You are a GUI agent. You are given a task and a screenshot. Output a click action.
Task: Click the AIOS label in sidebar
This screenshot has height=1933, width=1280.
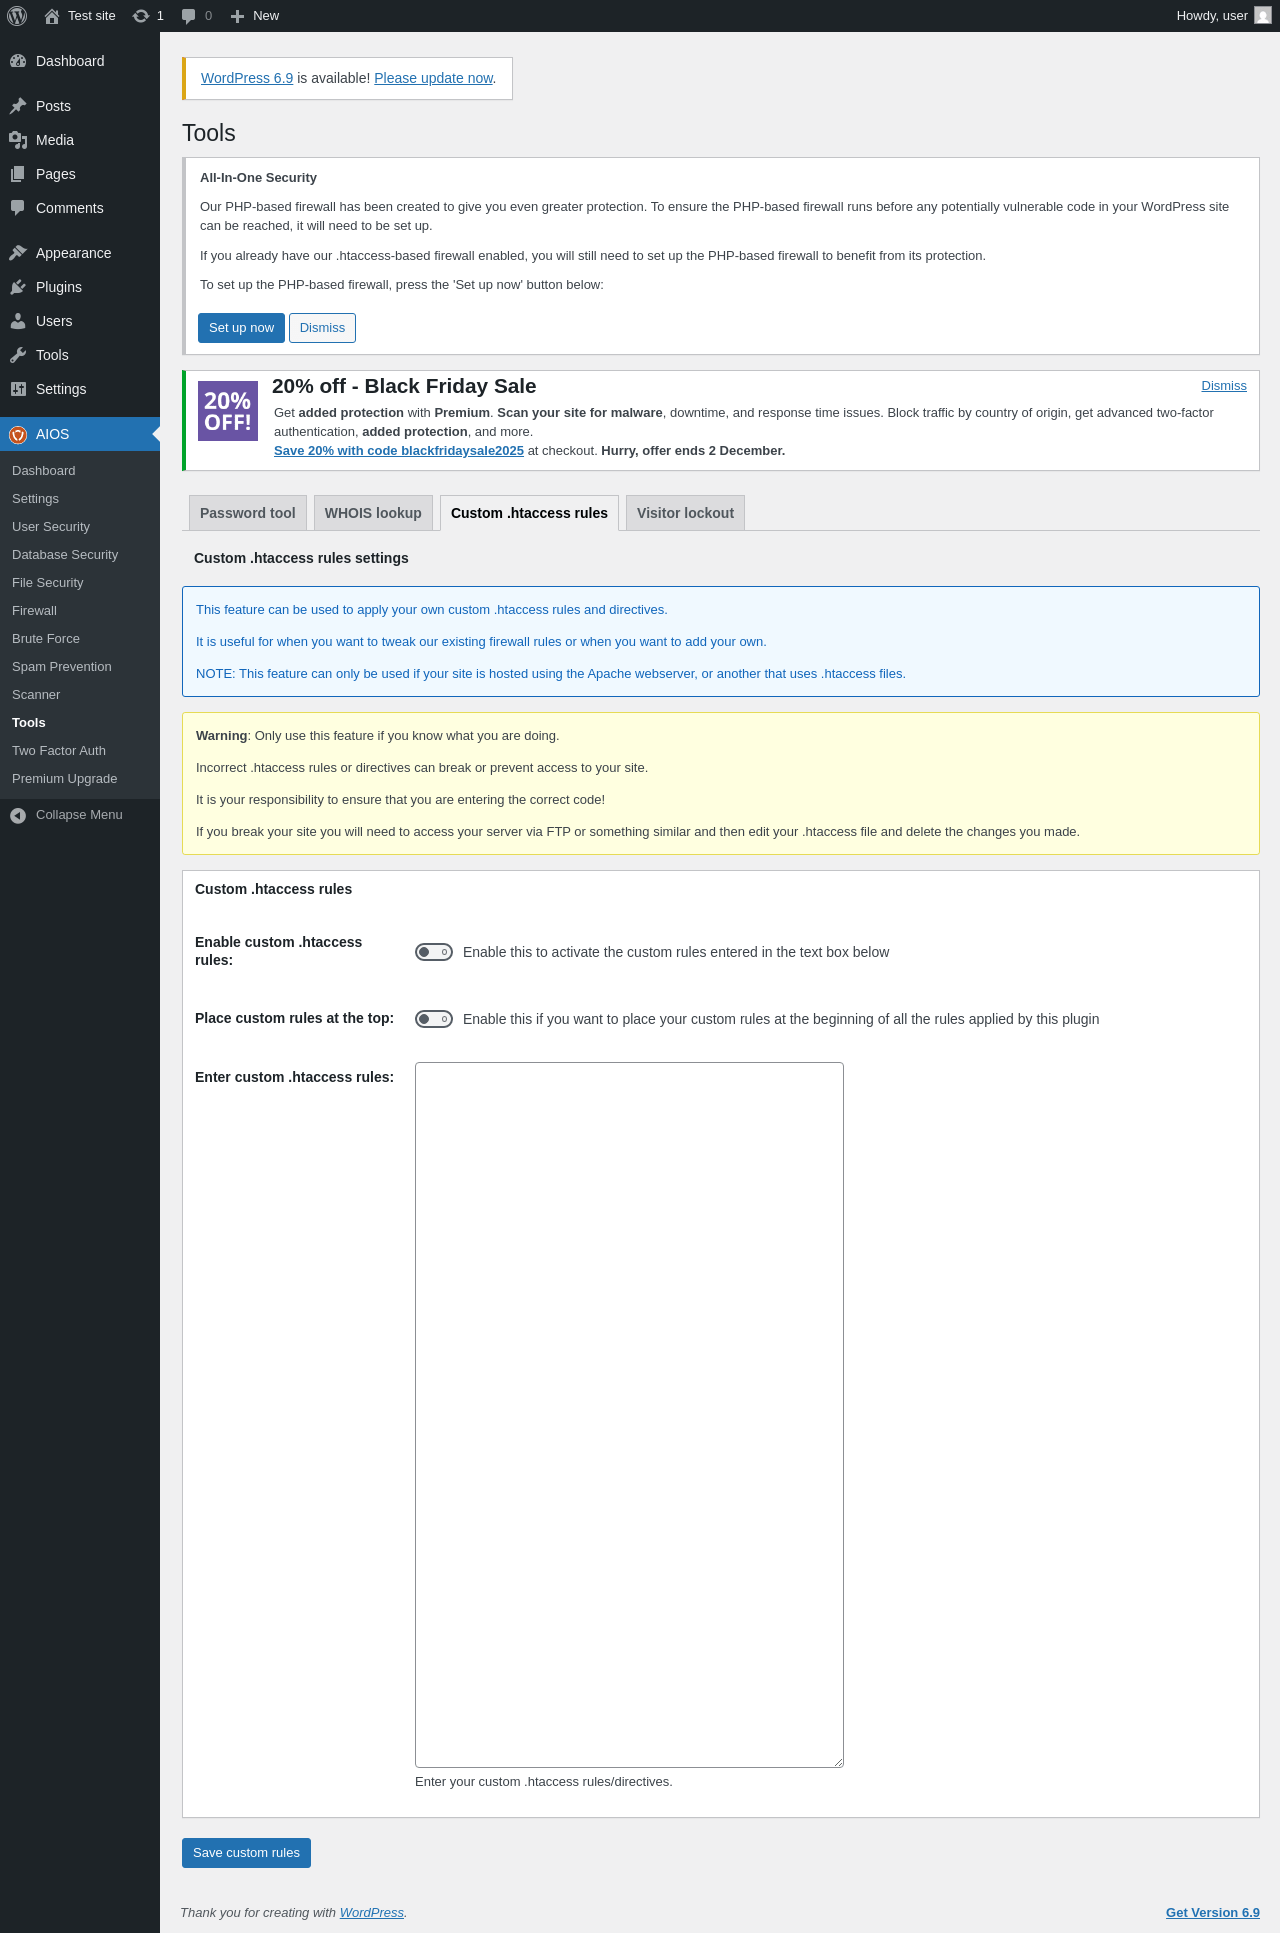pos(53,434)
